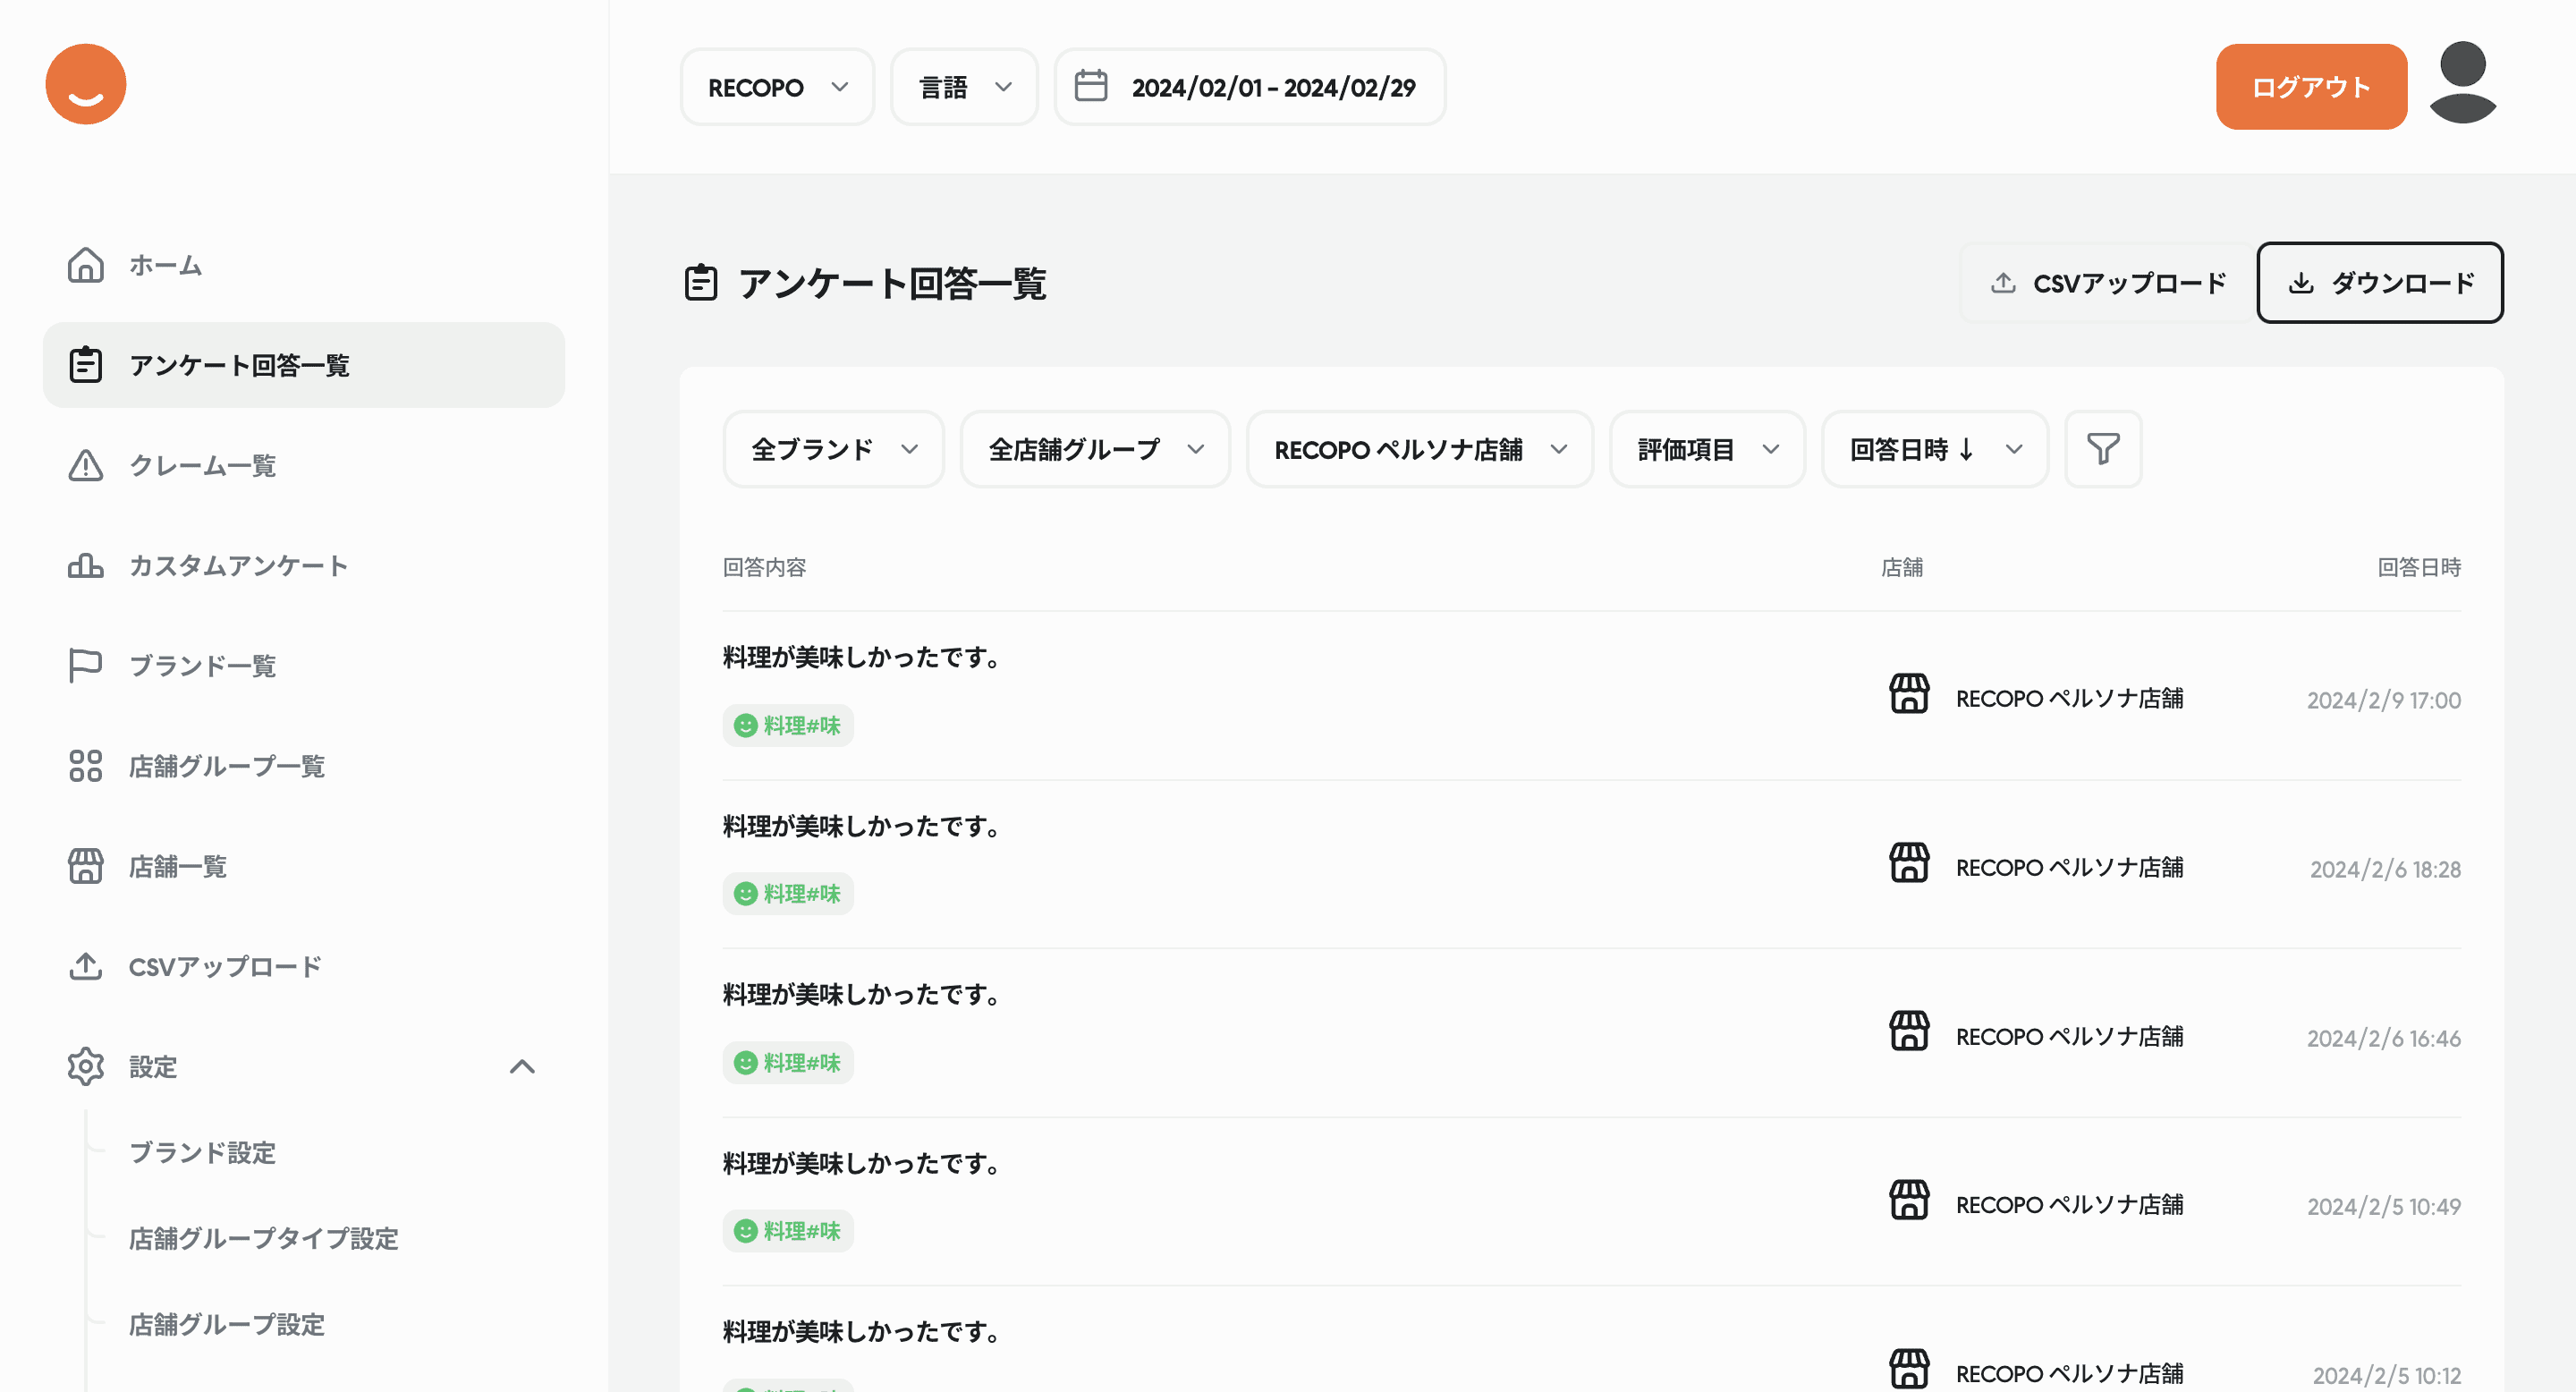Click the 料理#味 tag on first response

click(x=788, y=725)
